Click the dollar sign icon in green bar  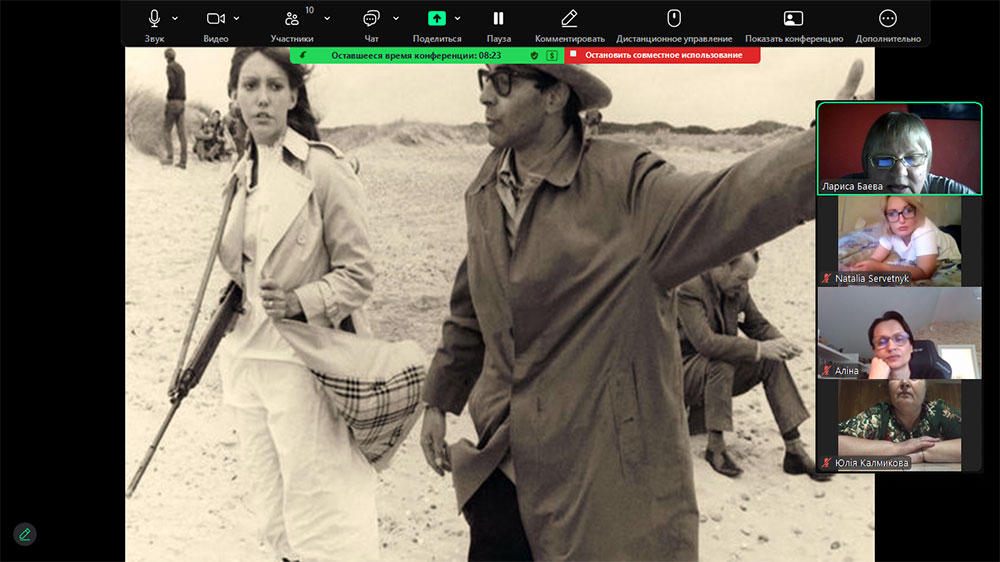tap(552, 55)
